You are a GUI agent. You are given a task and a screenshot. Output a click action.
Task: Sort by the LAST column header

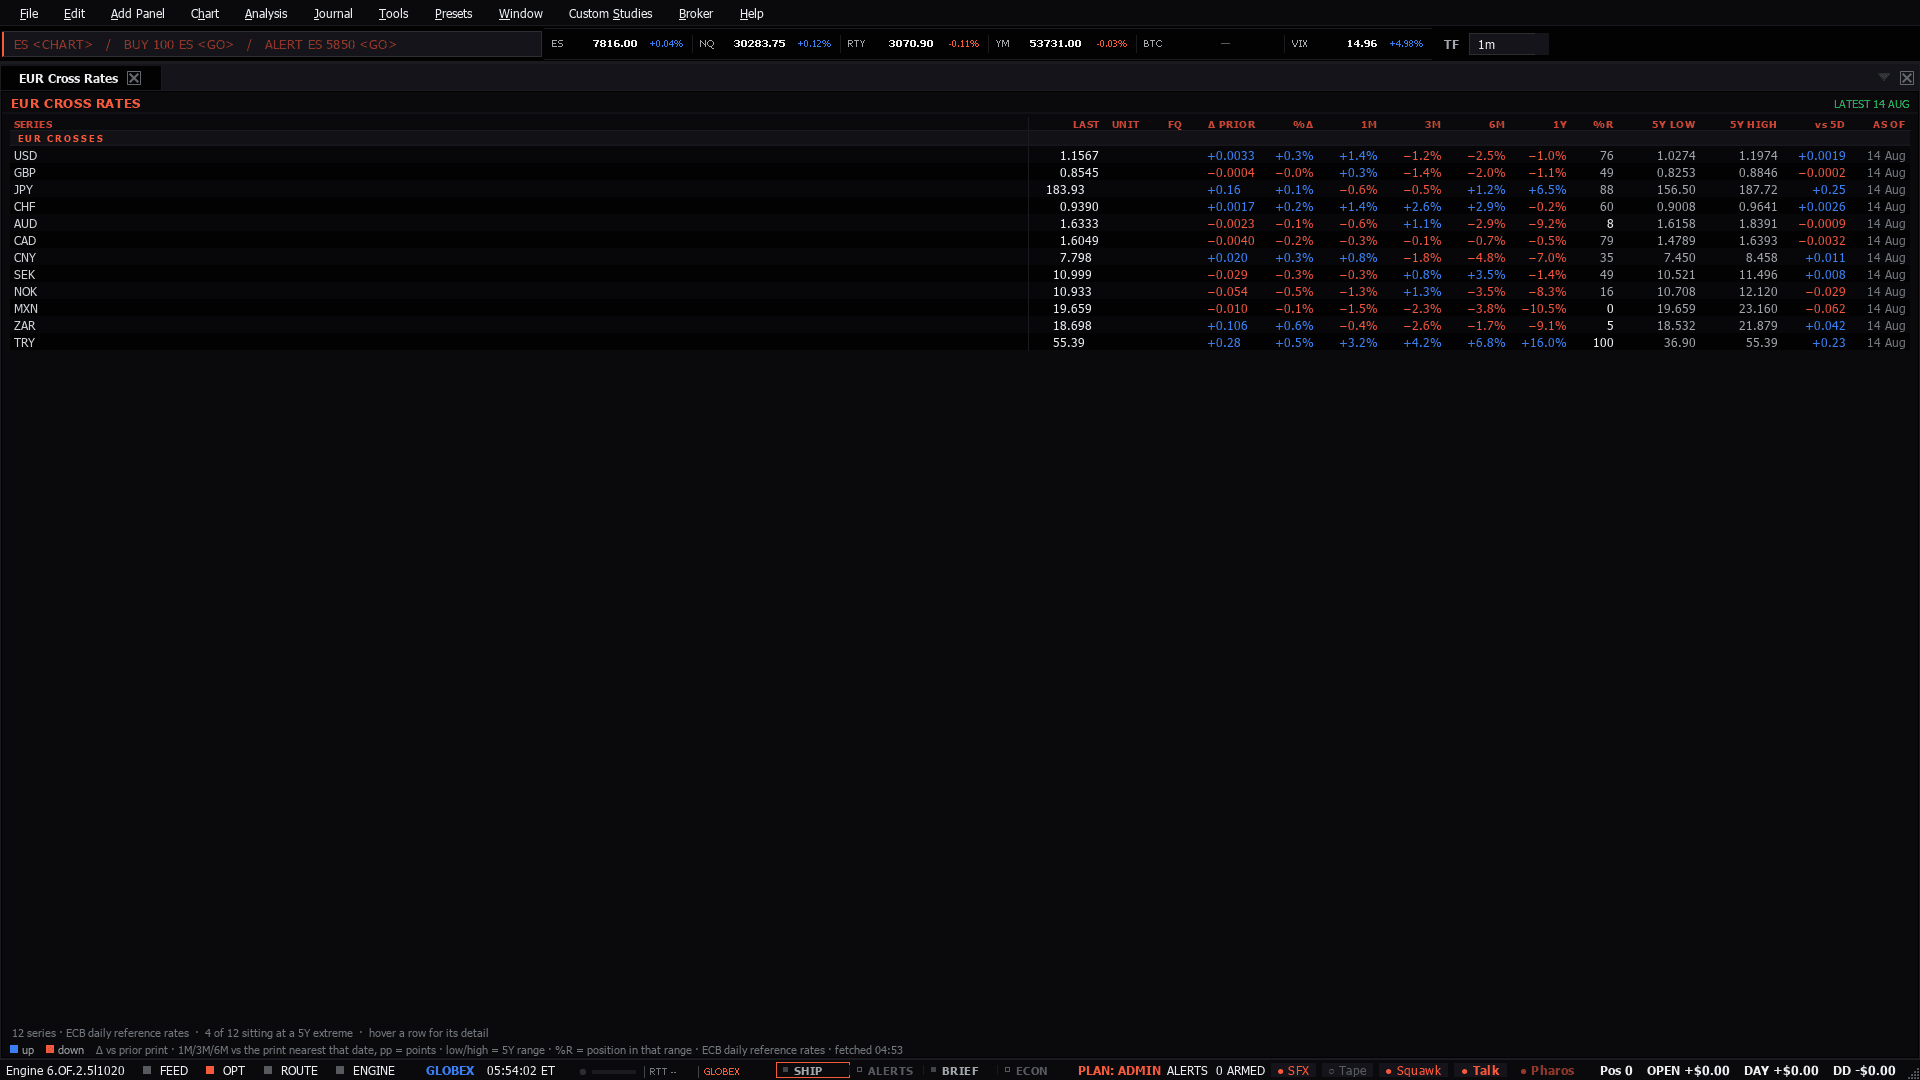1085,124
